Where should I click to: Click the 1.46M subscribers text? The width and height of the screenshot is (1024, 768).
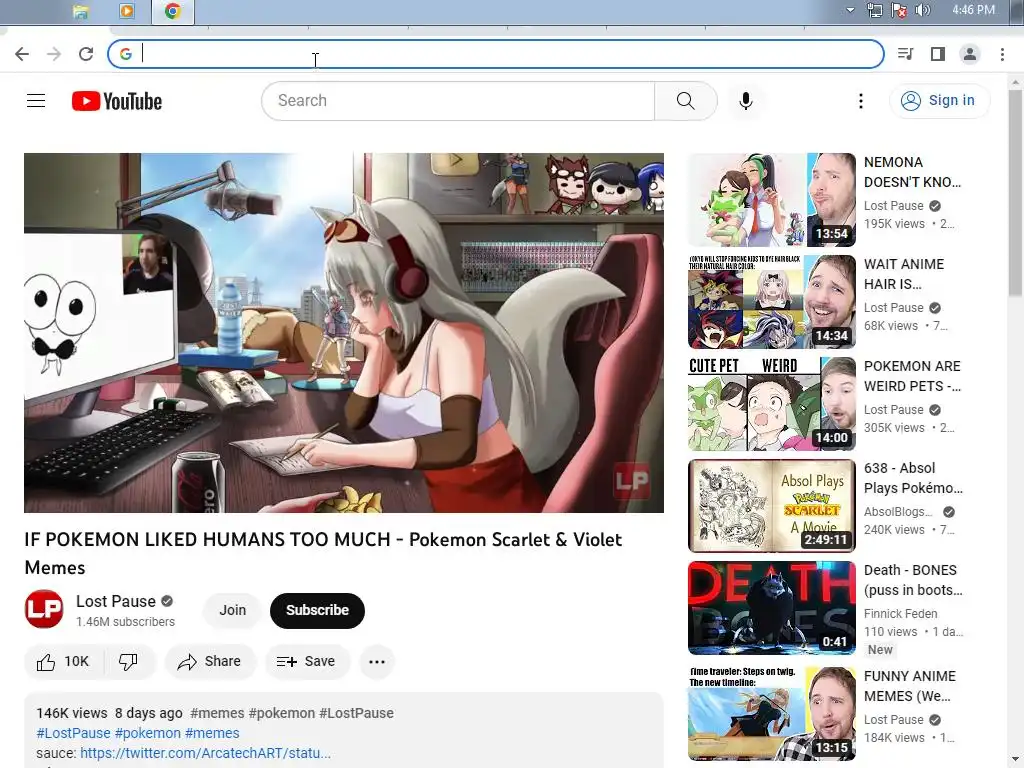pyautogui.click(x=125, y=622)
